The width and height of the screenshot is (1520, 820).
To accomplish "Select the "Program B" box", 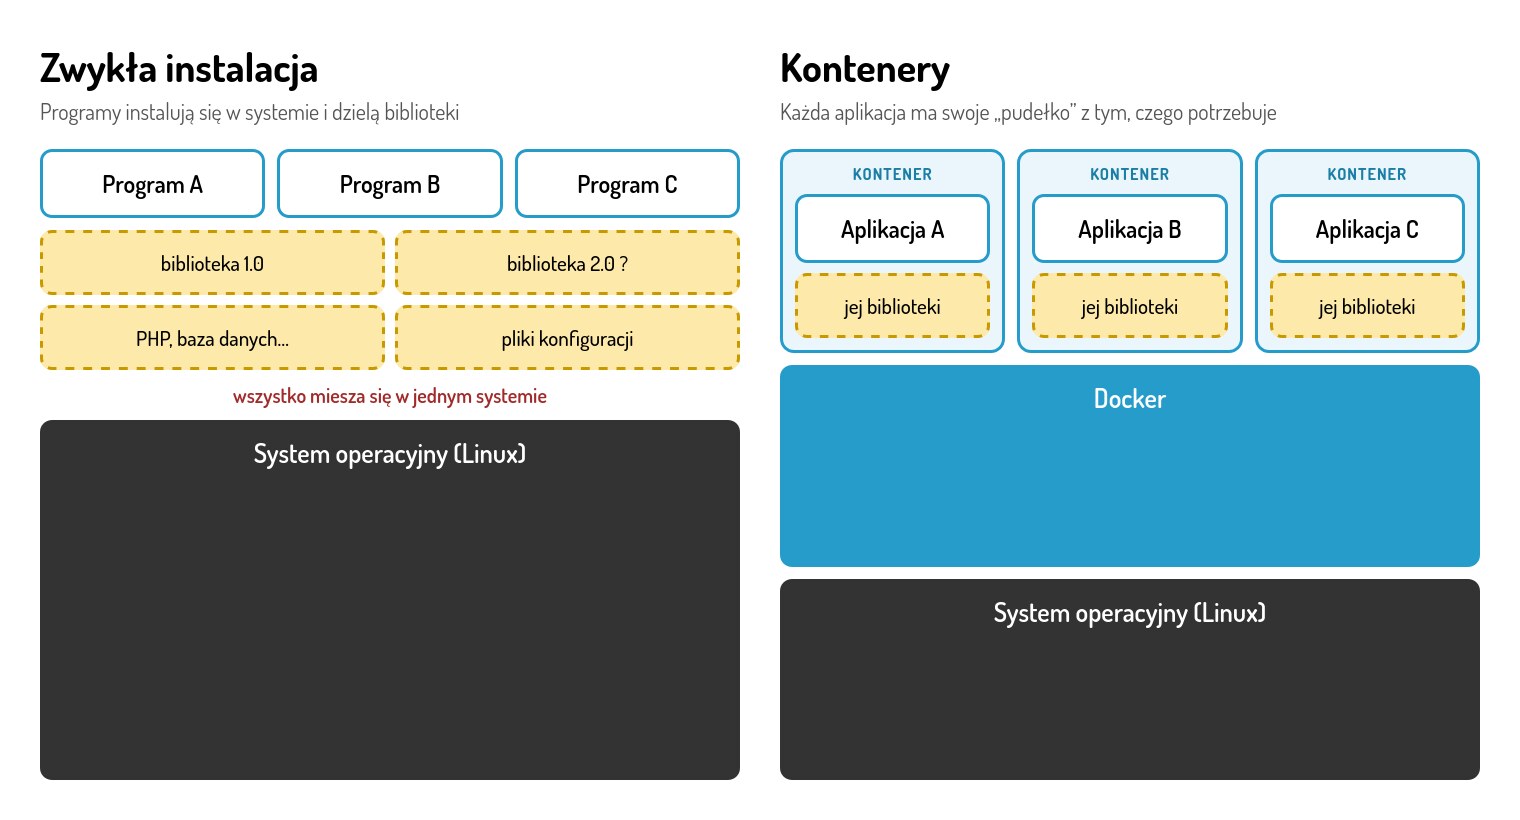I will (x=390, y=184).
